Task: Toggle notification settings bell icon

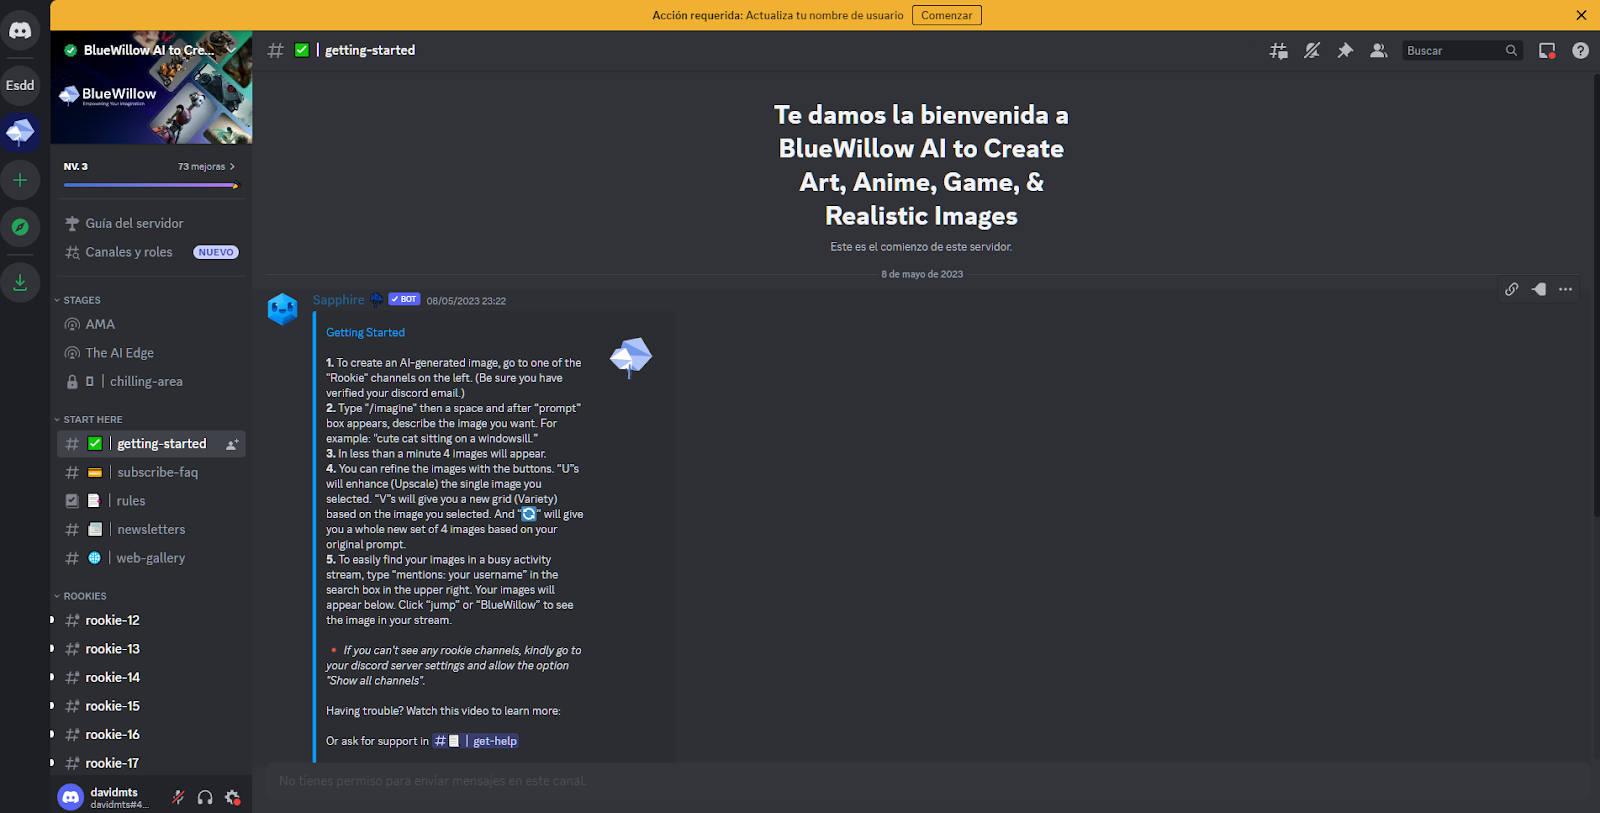Action: click(1312, 50)
